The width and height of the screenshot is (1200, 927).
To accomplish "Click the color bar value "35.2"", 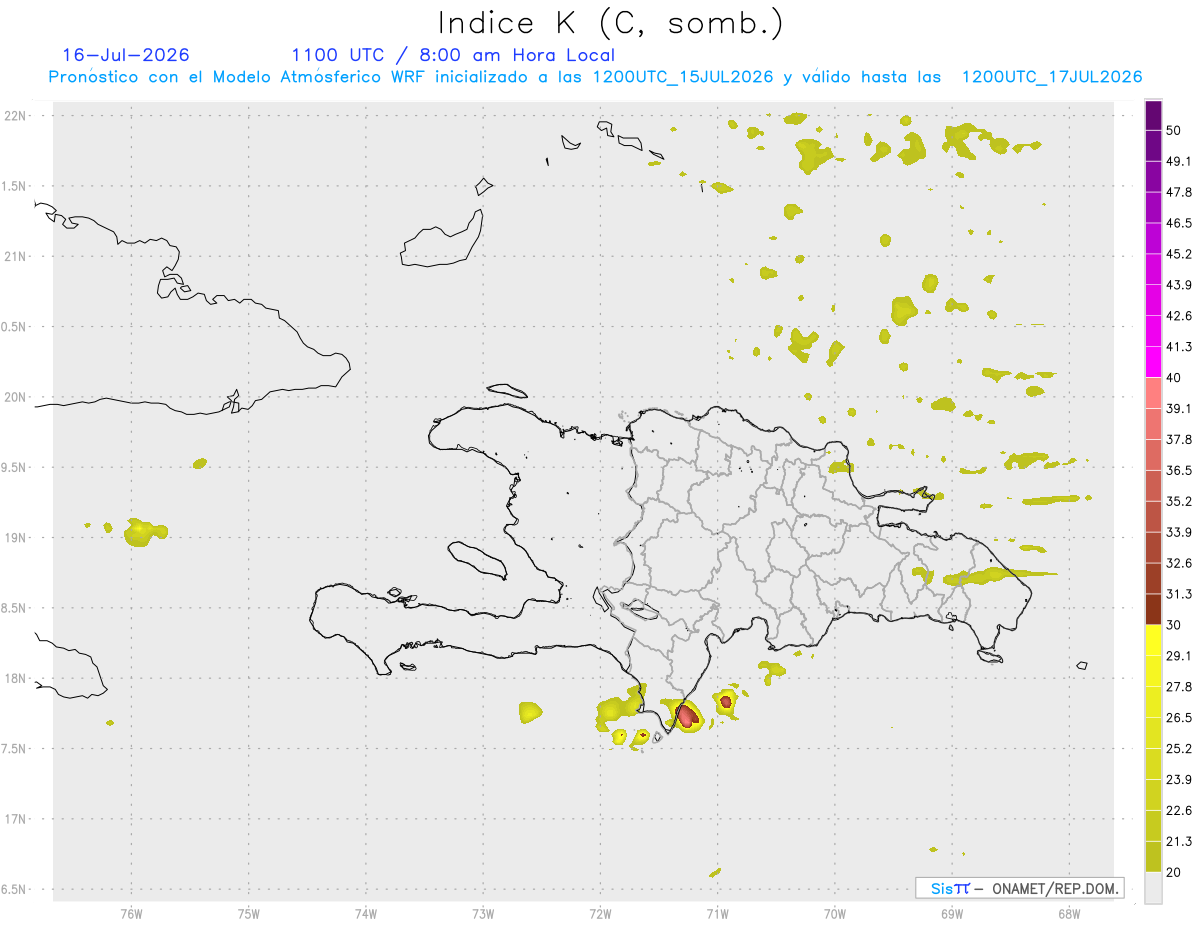I will coord(1180,501).
